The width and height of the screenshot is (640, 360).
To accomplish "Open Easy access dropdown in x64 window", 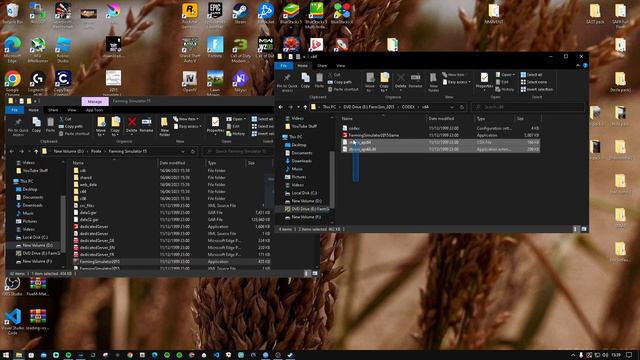I will [x=456, y=82].
